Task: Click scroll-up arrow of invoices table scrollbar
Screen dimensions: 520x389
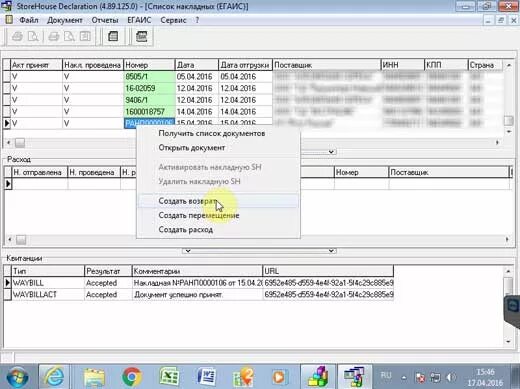Action: (x=509, y=65)
